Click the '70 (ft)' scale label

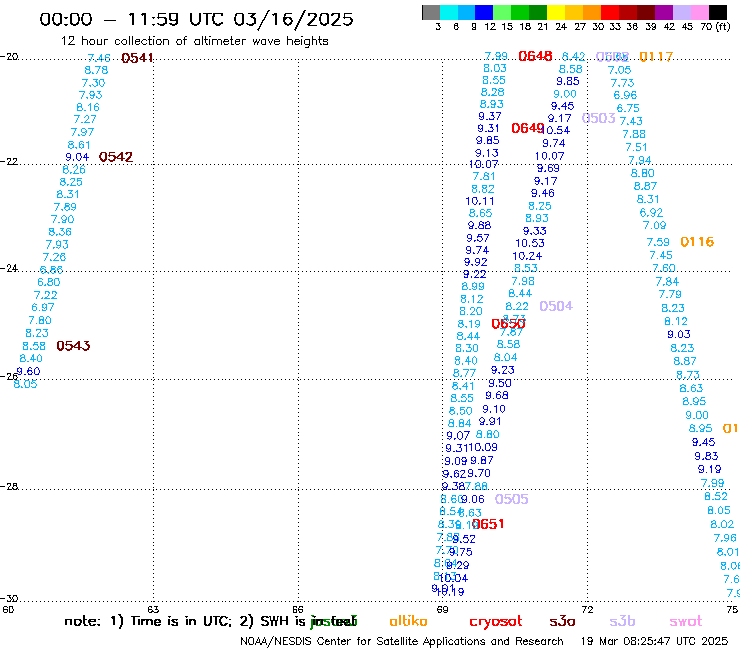pos(715,26)
